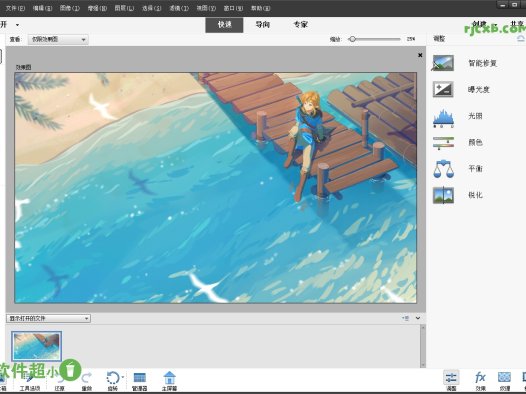
Task: Select the Balance (平衡) scales icon
Action: [x=443, y=169]
